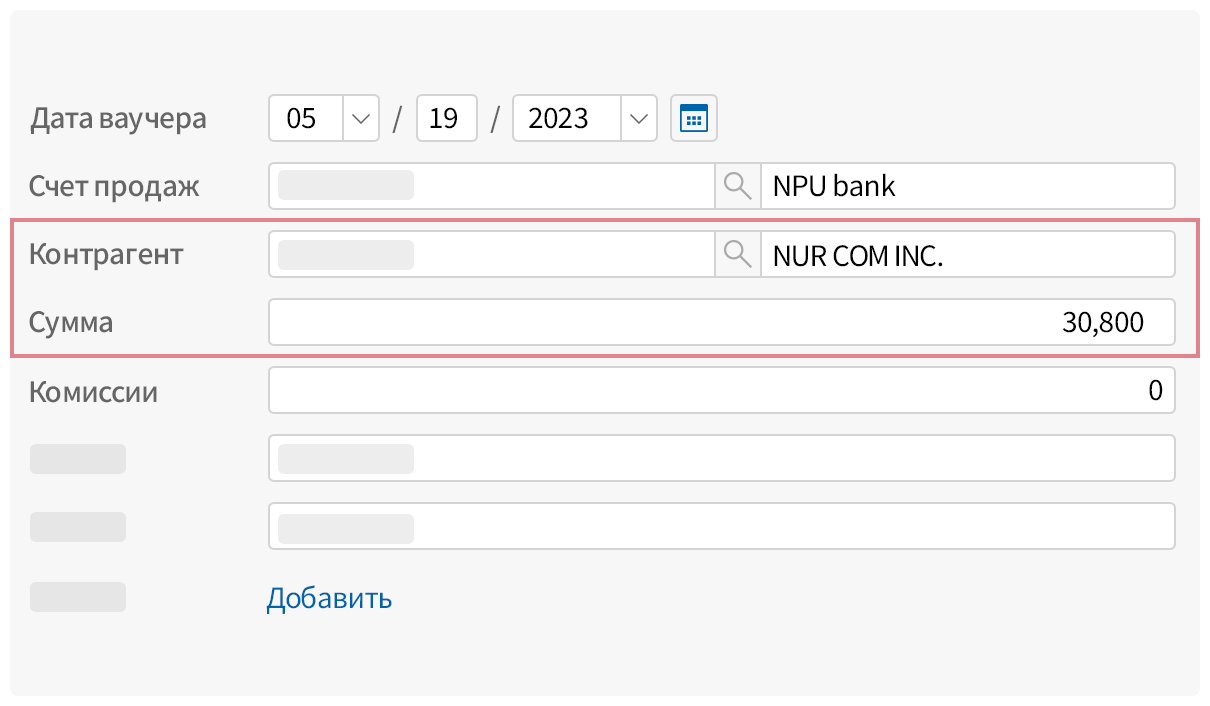Click the Добавить link
The height and width of the screenshot is (706, 1210).
point(329,599)
